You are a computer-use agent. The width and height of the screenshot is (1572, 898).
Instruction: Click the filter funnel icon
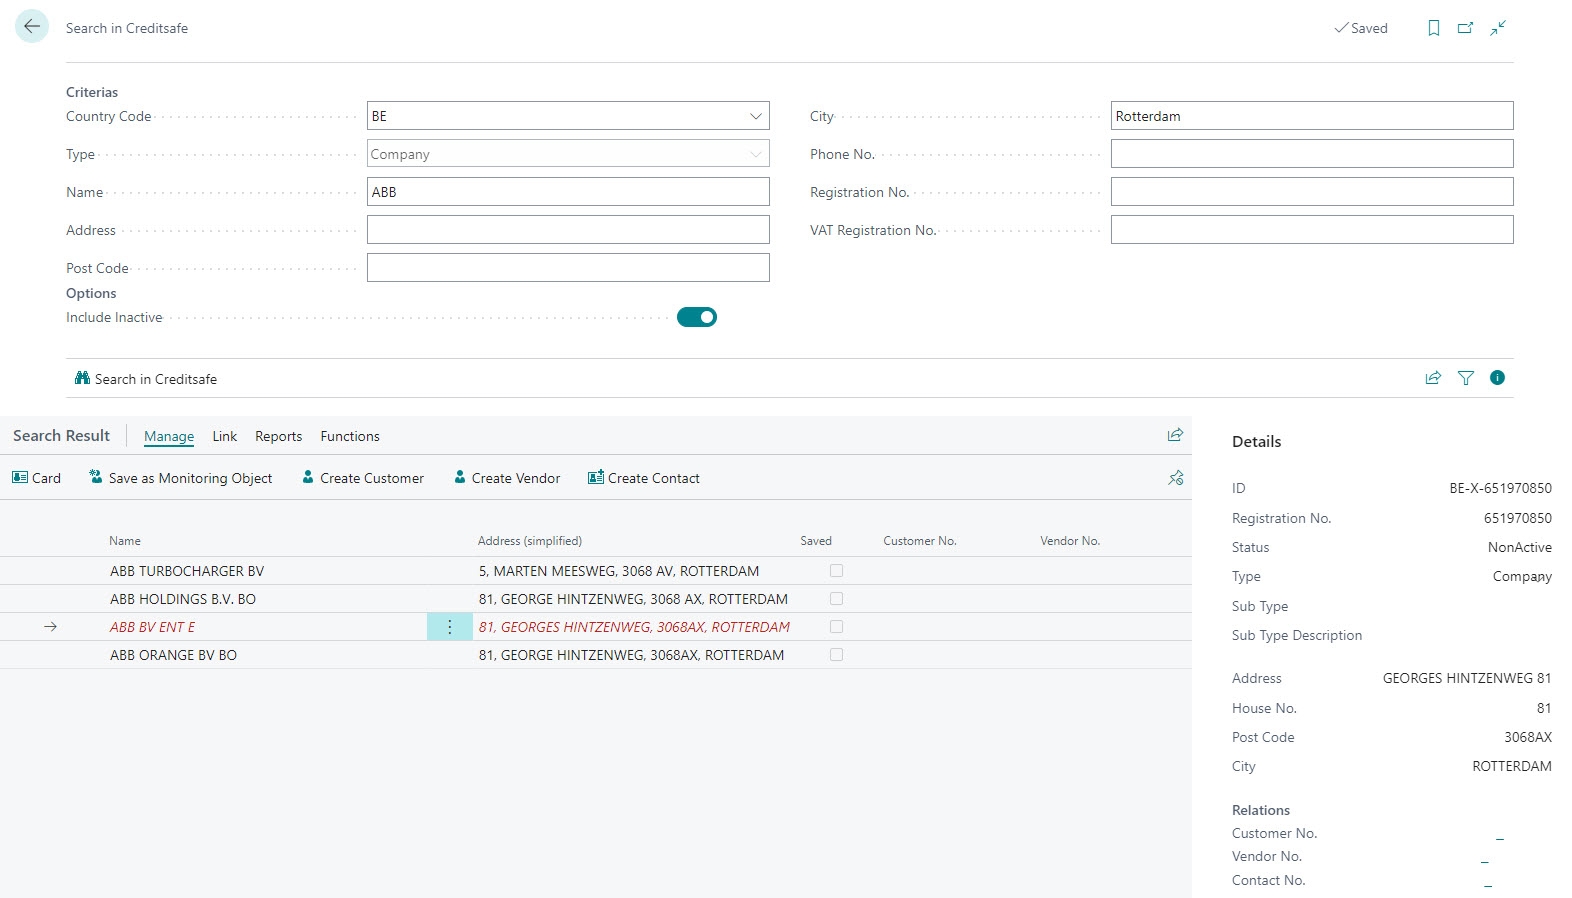(x=1465, y=378)
